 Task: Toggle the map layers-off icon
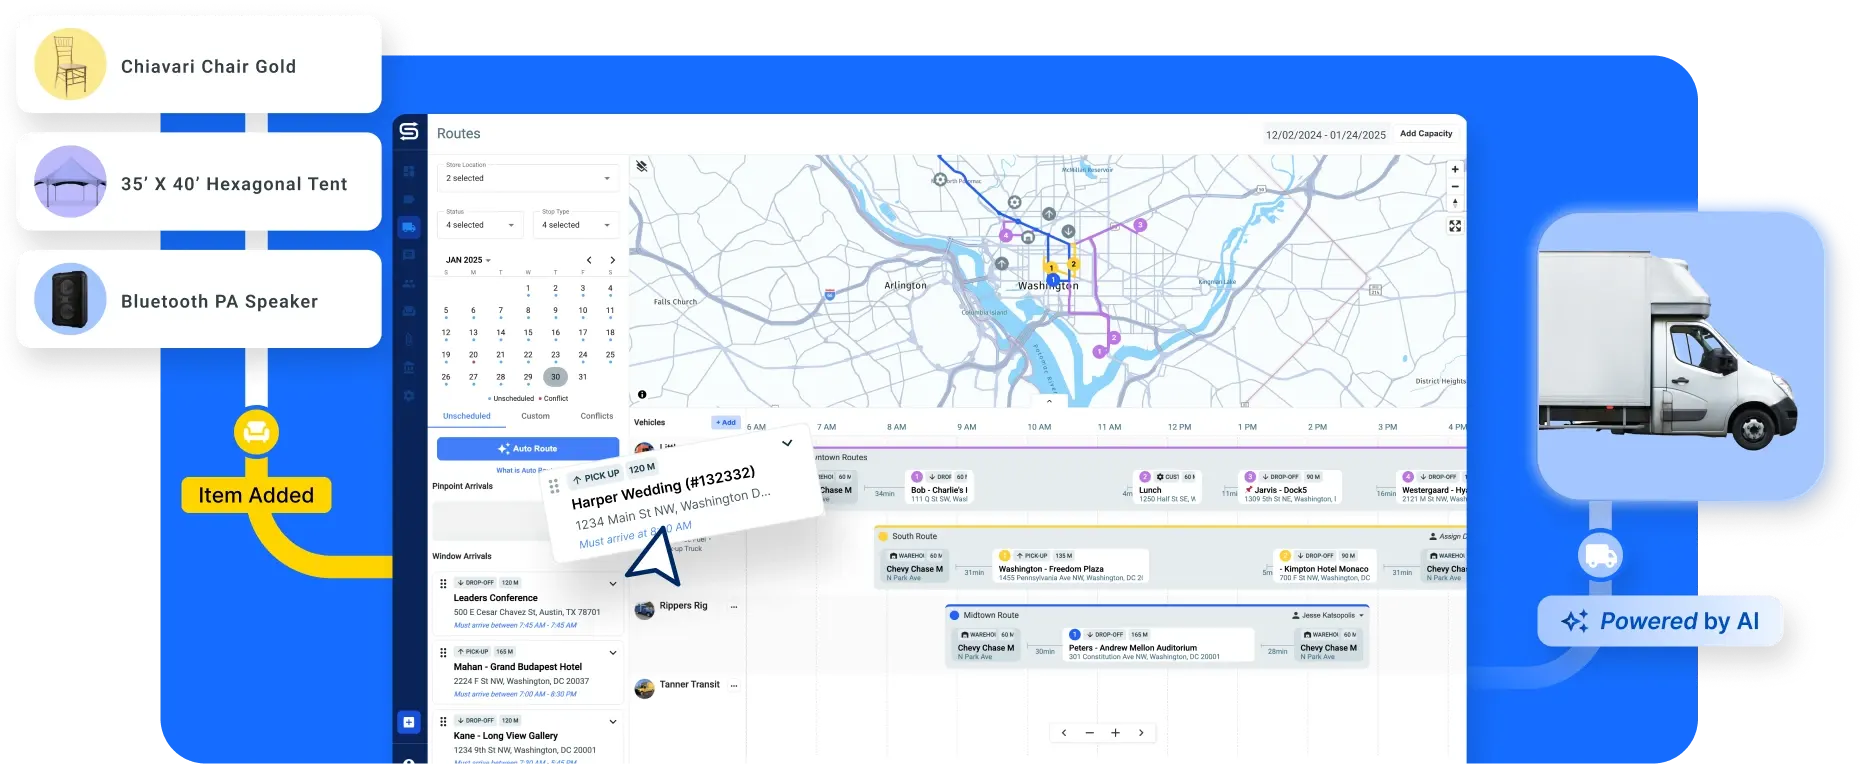[x=642, y=166]
